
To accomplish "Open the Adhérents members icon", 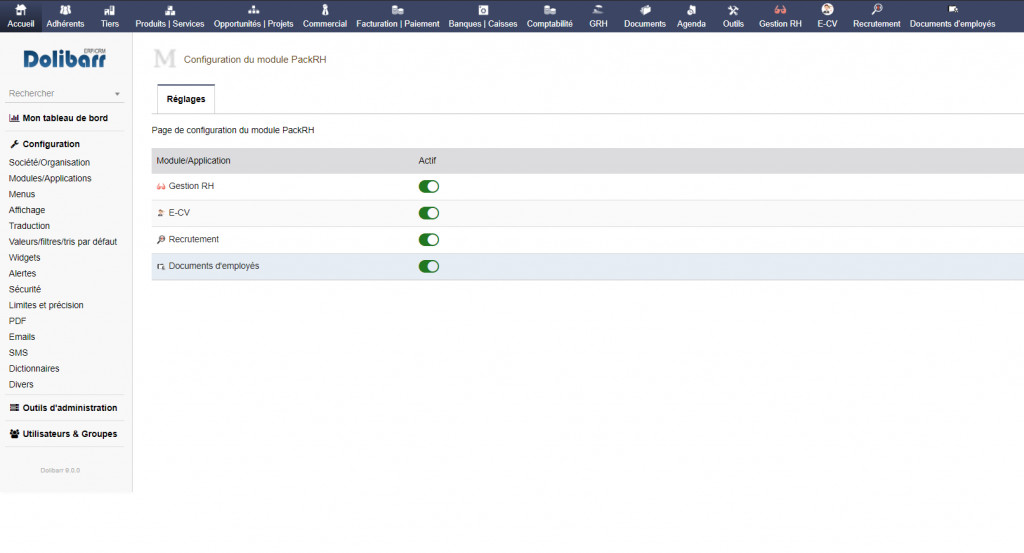I will [x=65, y=10].
